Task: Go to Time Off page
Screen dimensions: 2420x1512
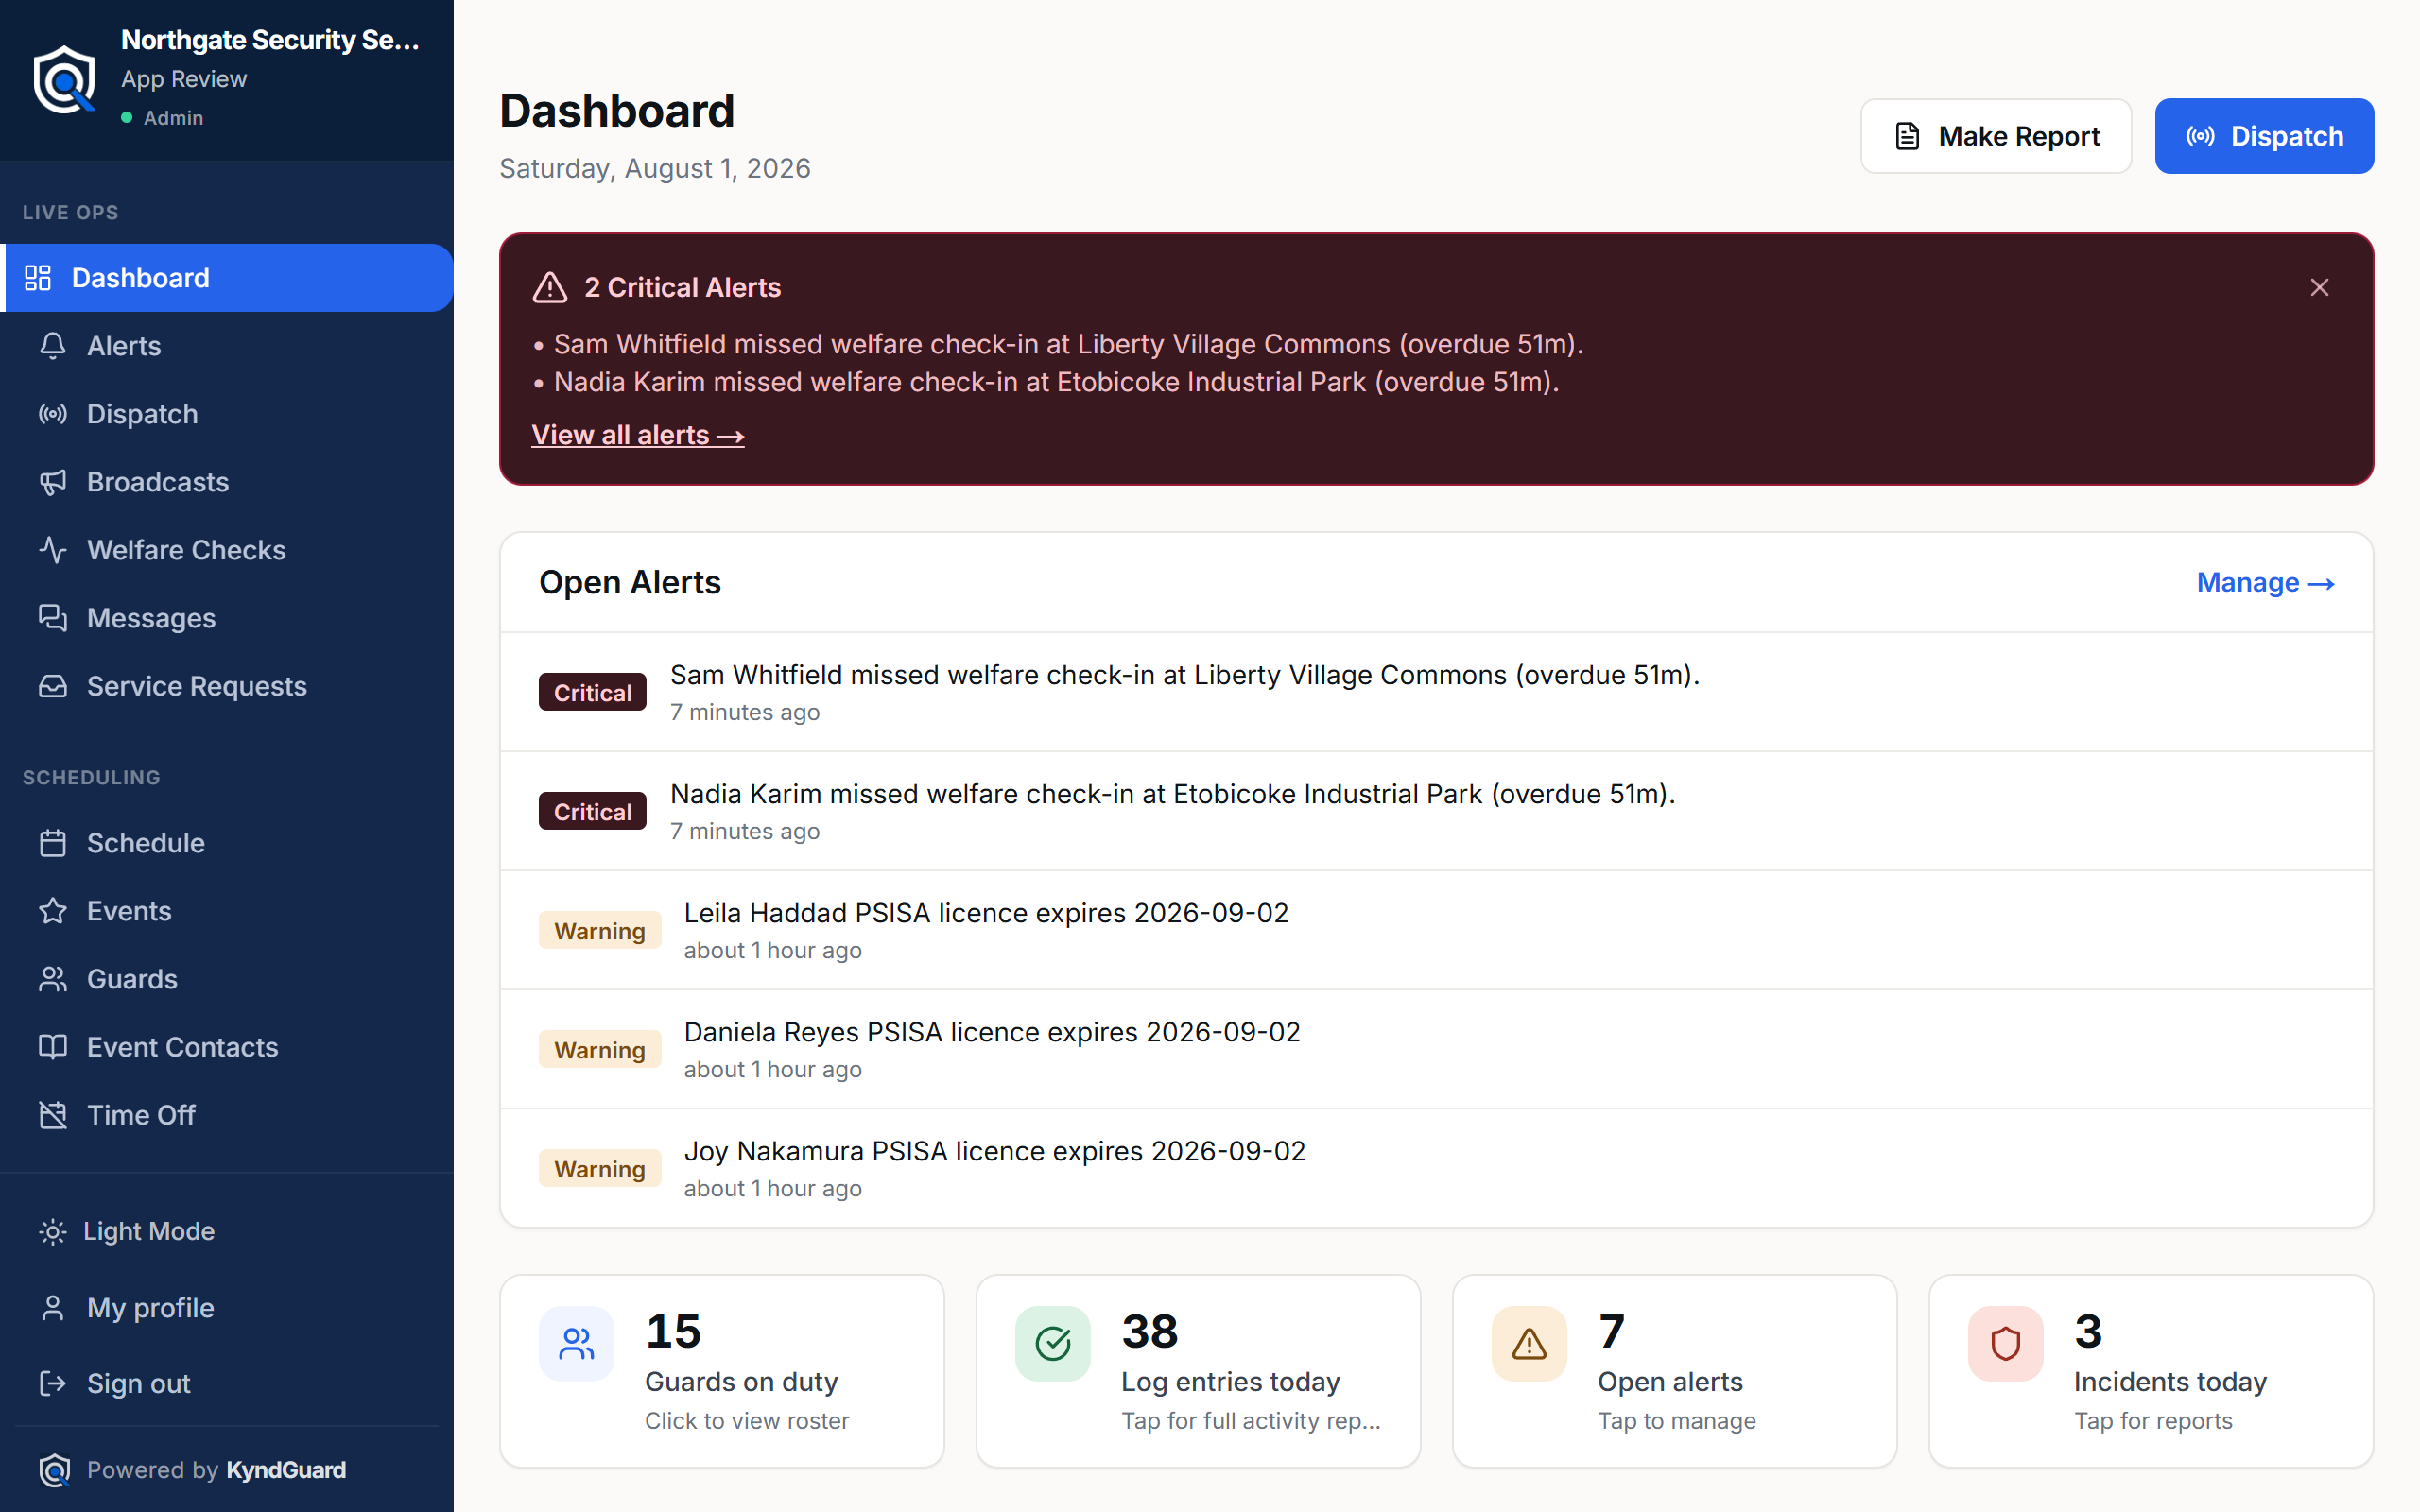Action: point(227,1115)
